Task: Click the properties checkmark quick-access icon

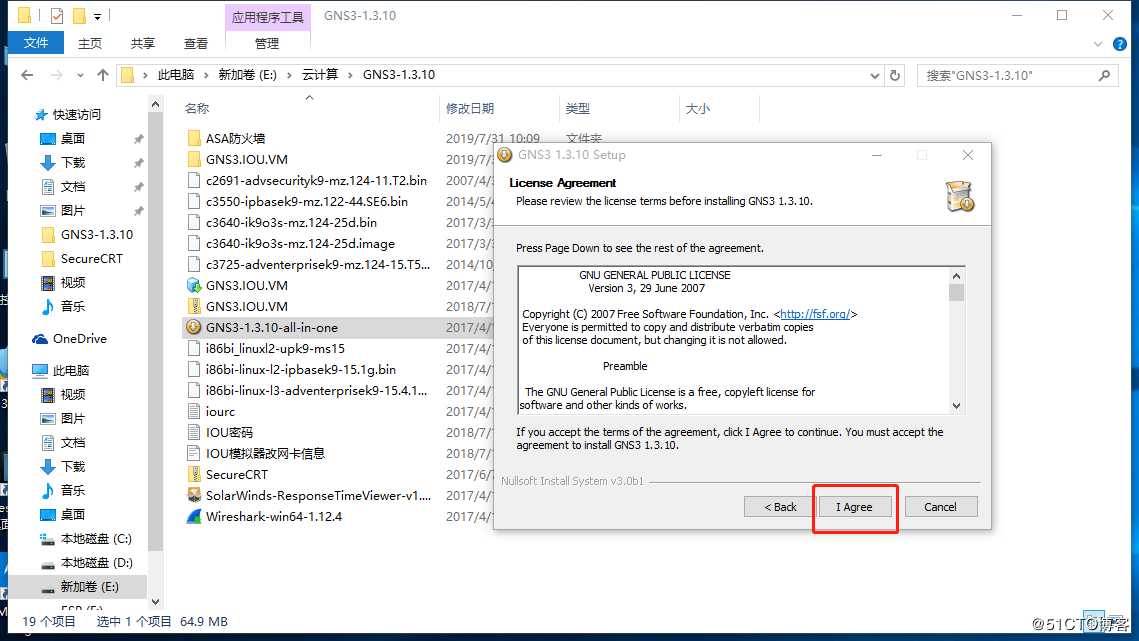Action: 57,15
